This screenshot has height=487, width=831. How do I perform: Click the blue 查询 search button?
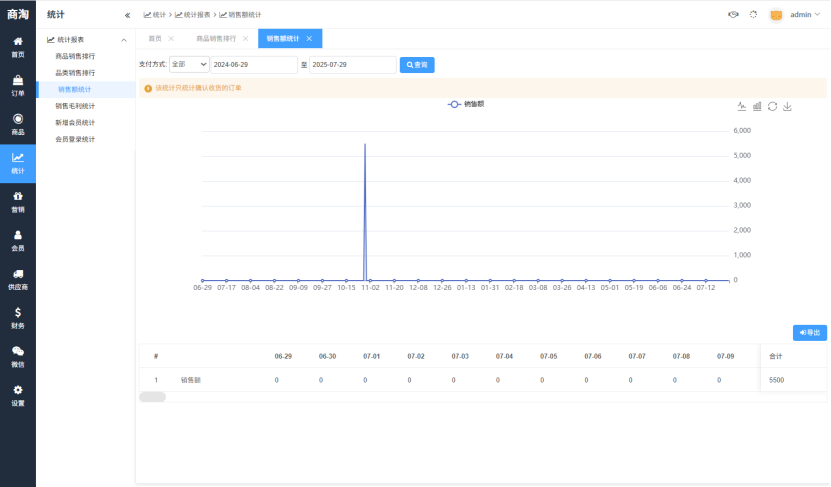(x=417, y=64)
